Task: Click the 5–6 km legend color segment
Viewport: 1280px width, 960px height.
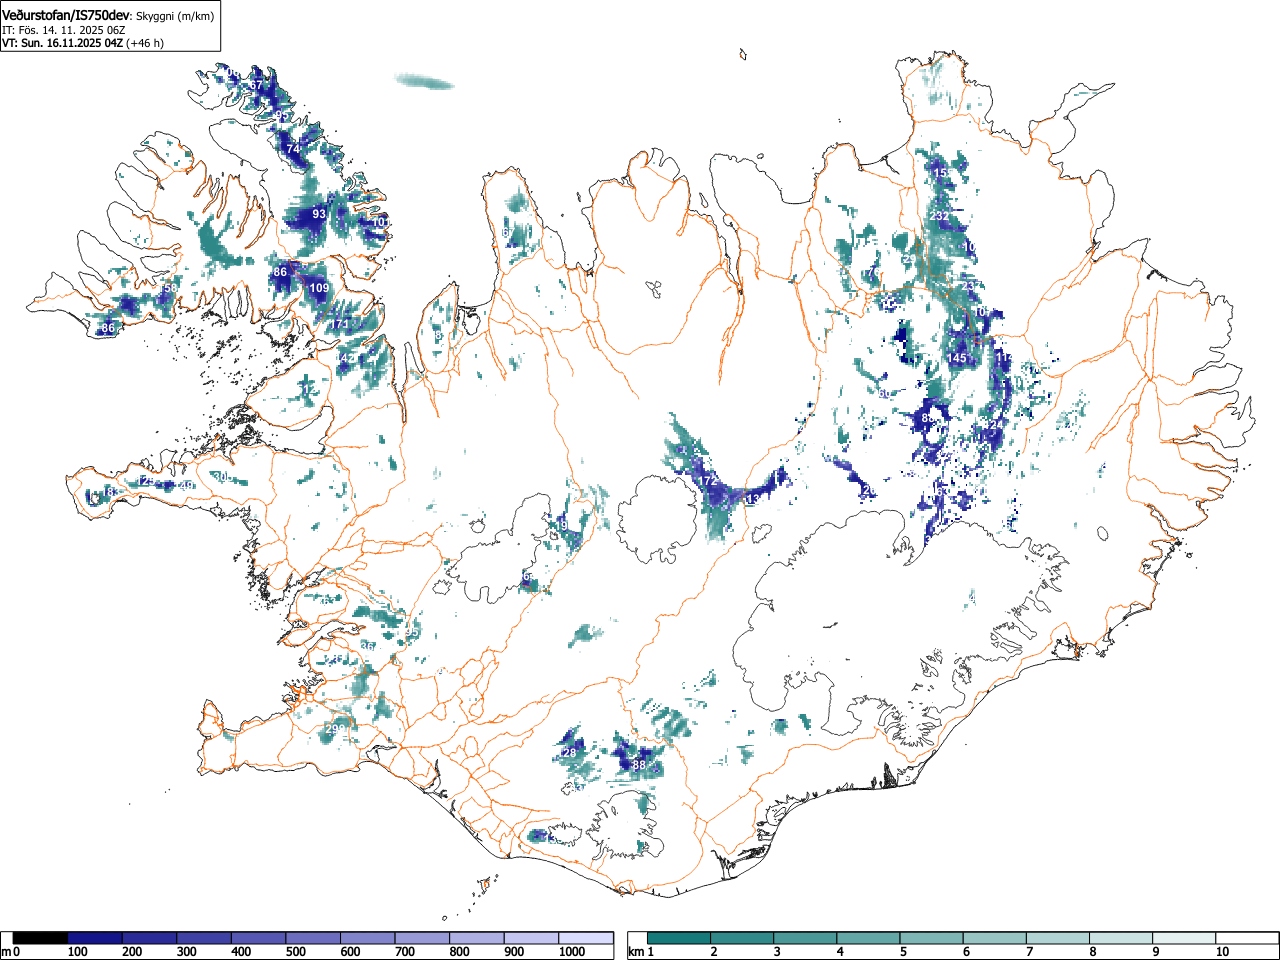Action: coord(932,938)
